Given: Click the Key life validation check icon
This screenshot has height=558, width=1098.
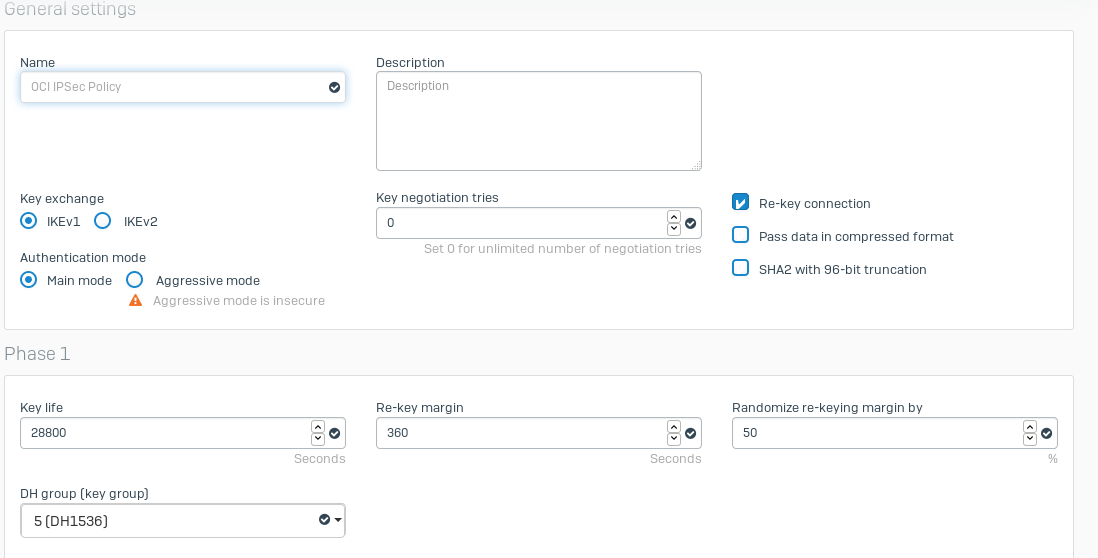Looking at the screenshot, I should pos(335,433).
